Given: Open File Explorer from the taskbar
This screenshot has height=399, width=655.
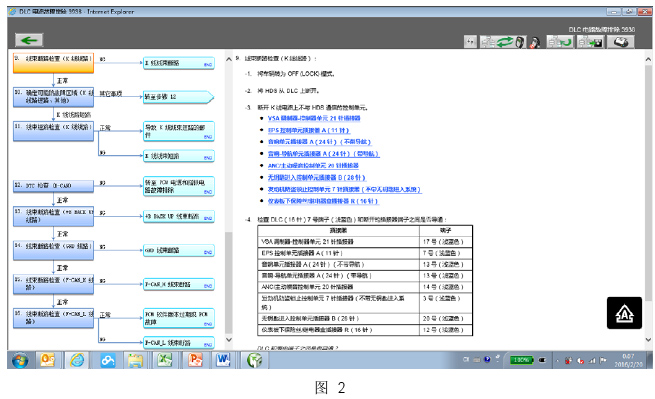Looking at the screenshot, I should pos(135,360).
